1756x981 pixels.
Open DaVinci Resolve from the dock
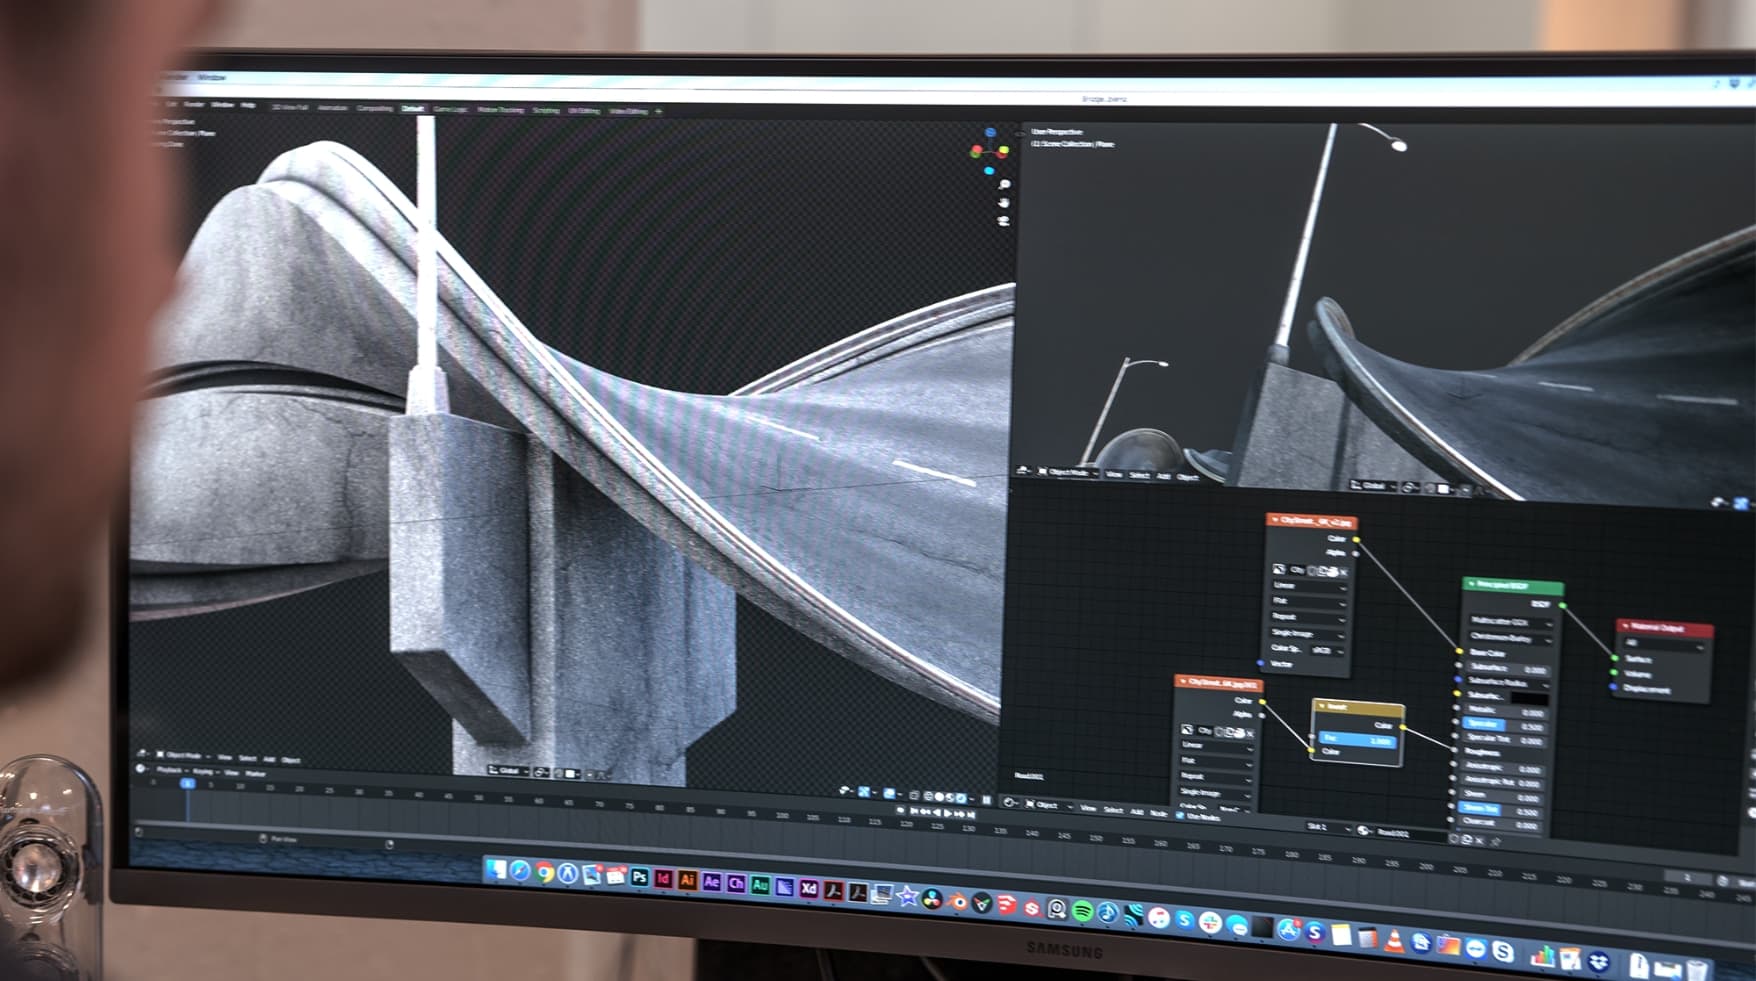click(932, 898)
